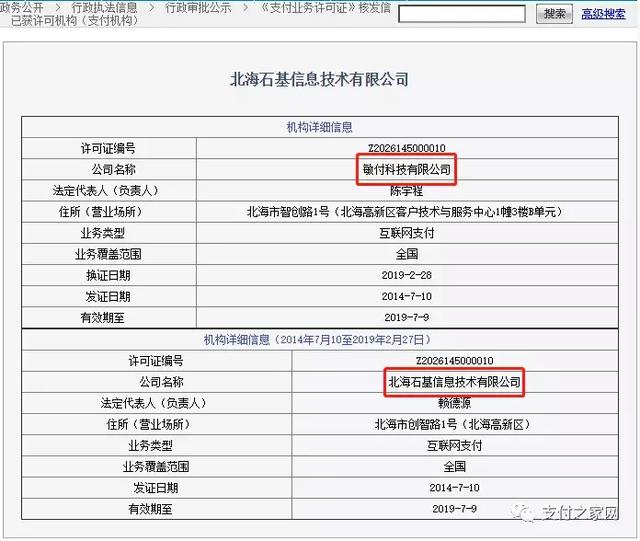Screen dimensions: 640x541
Task: Select the first license number Z2026145000010
Action: point(407,148)
